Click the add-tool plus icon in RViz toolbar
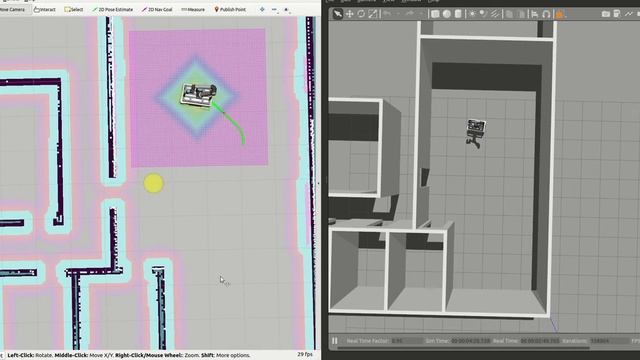Viewport: 640px width, 360px height. [262, 9]
